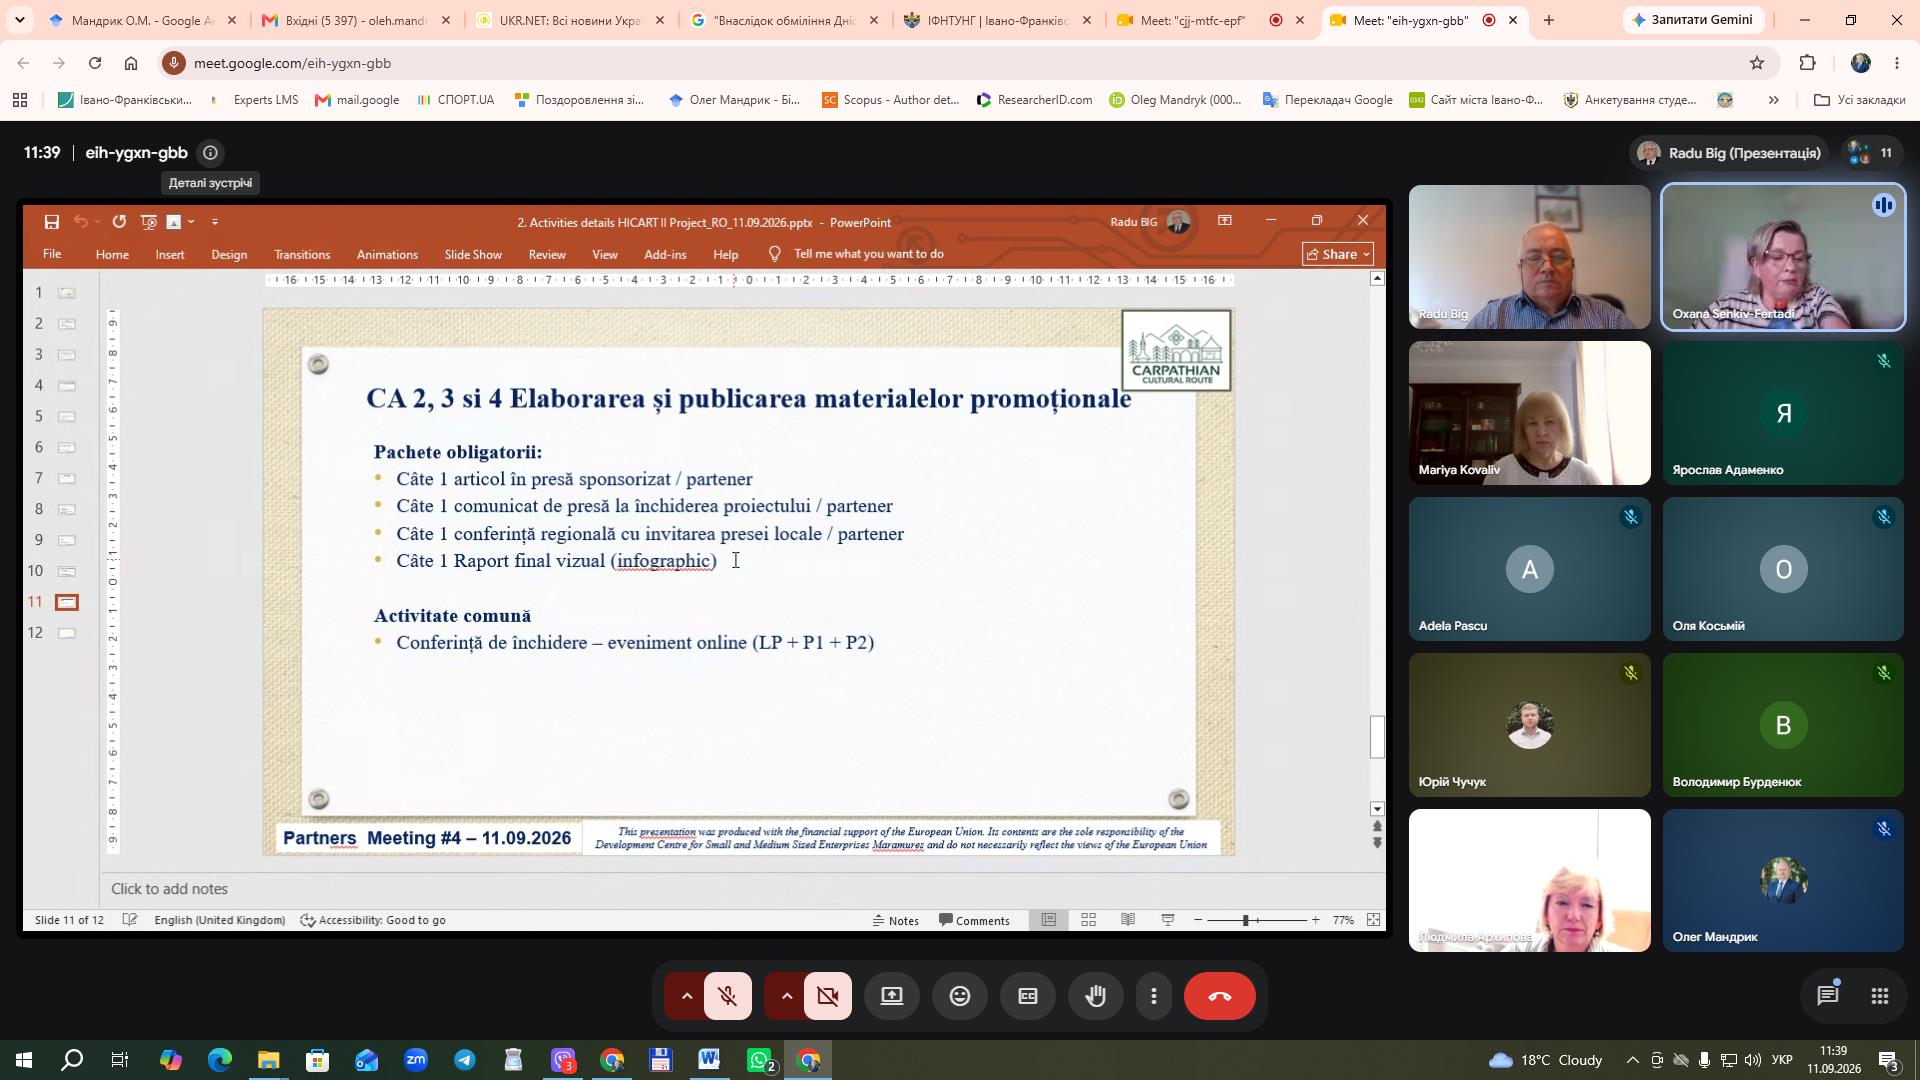Open Chrome extensions puzzle icon
Screen dimensions: 1920x1080
pos(1807,63)
